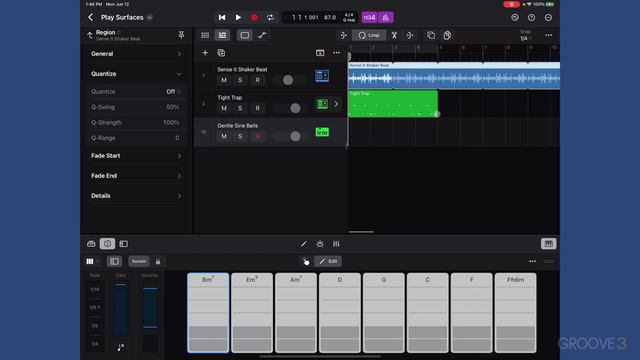Solo the Sense It Shaker Beat track
The height and width of the screenshot is (360, 640).
coord(240,80)
